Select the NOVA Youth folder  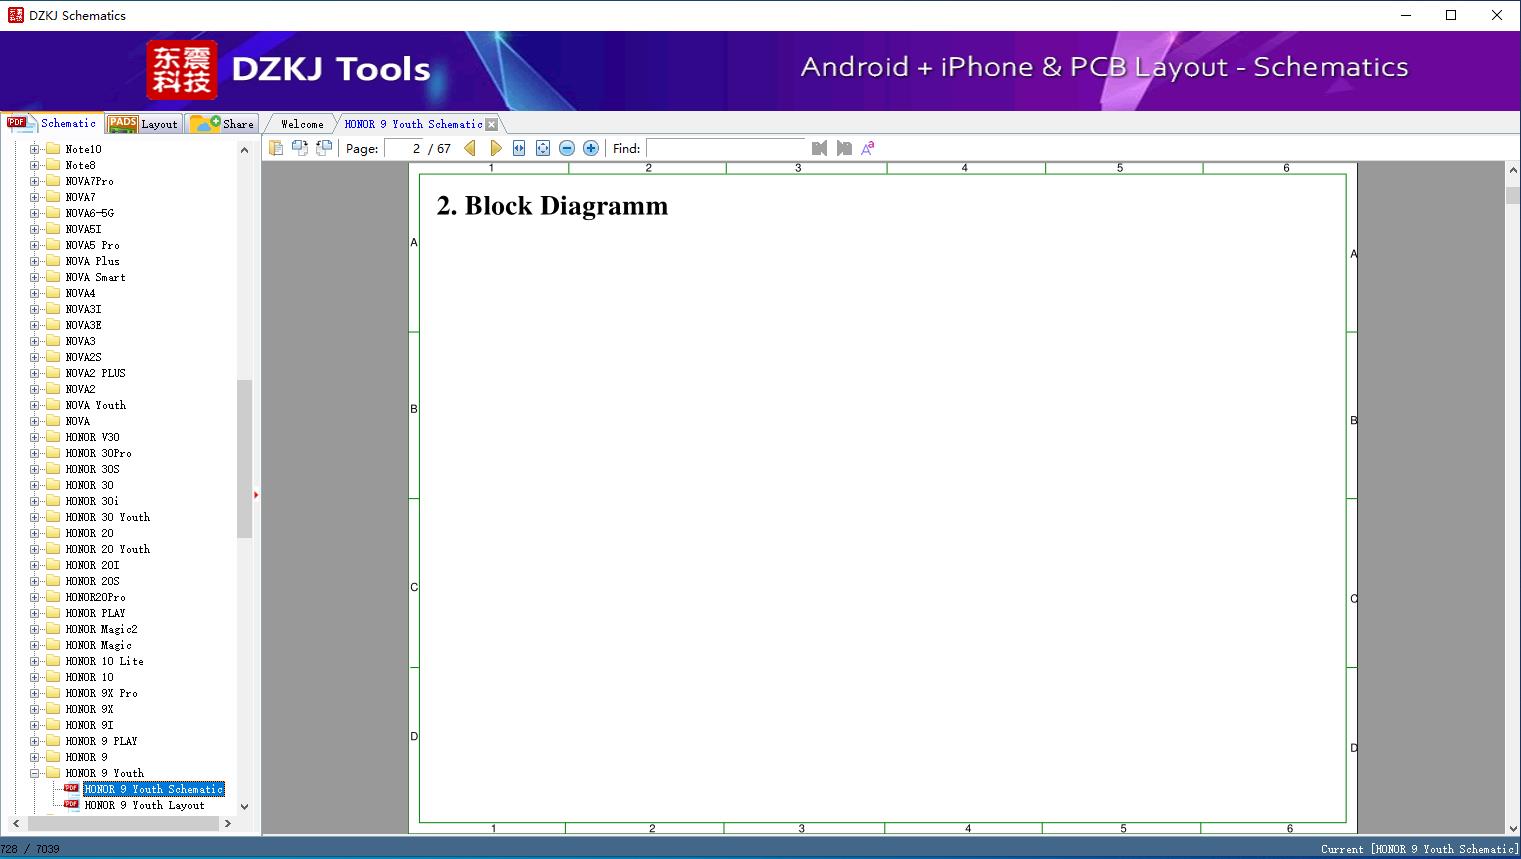coord(95,405)
